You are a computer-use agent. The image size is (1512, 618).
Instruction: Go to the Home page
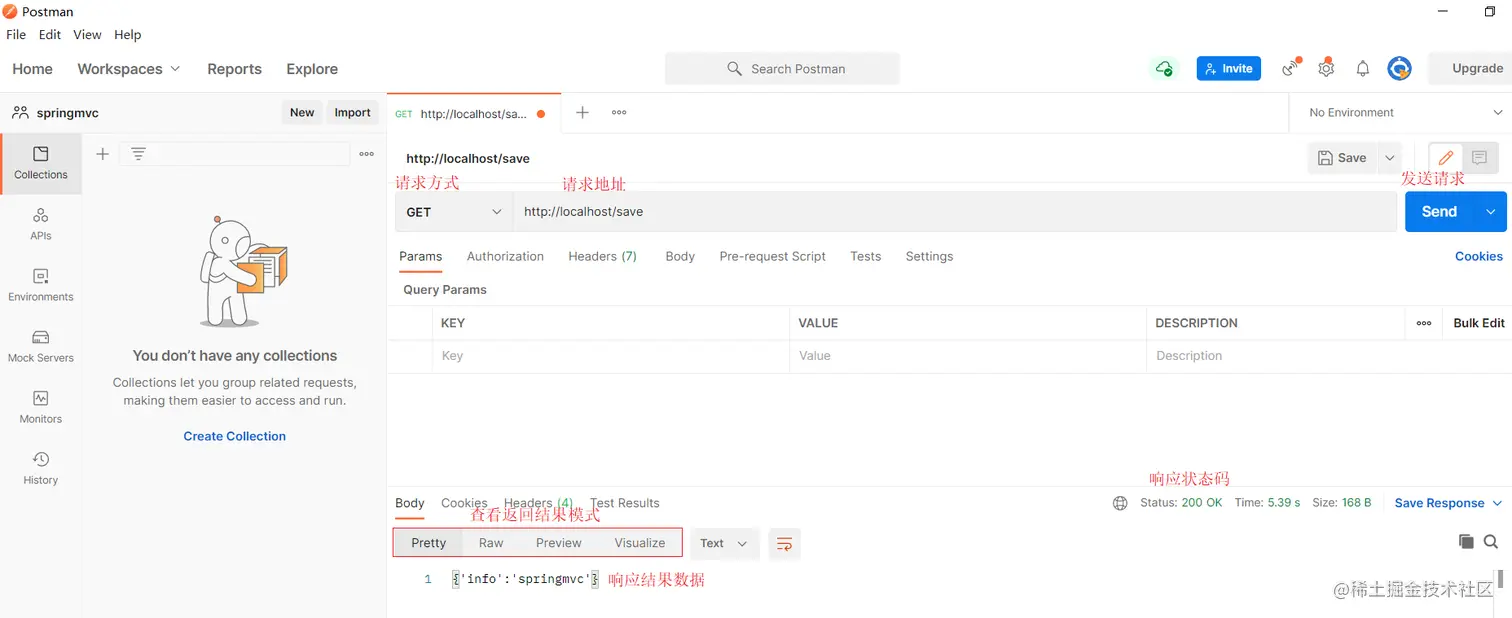pos(32,69)
